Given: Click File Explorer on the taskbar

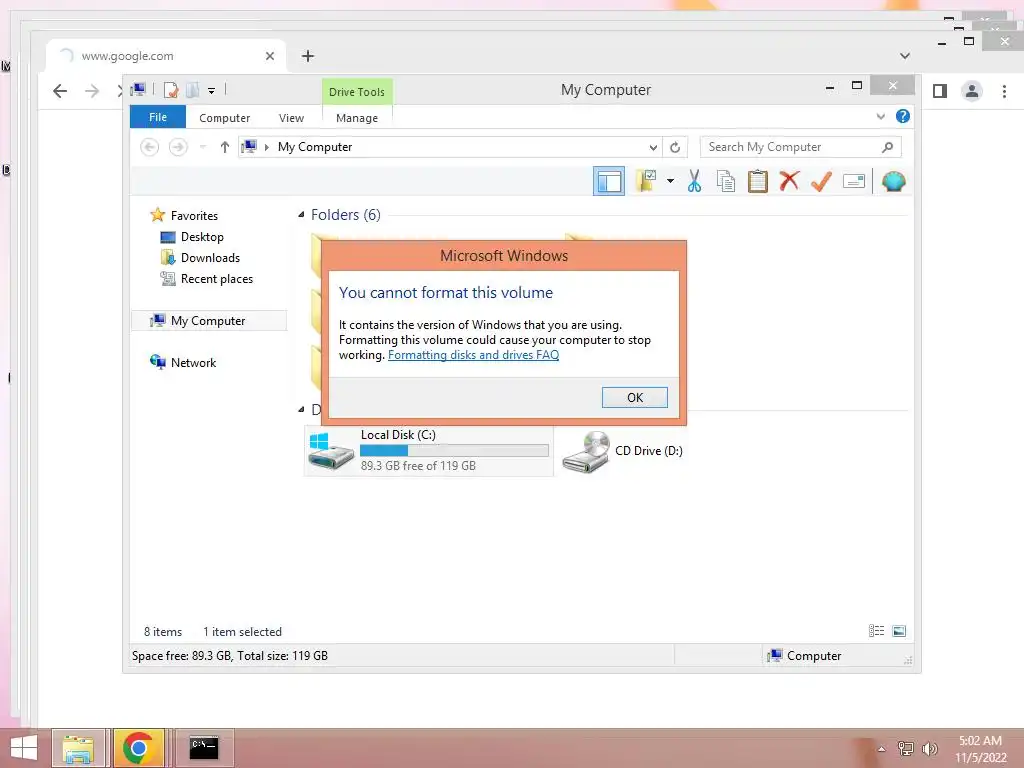Looking at the screenshot, I should 78,748.
